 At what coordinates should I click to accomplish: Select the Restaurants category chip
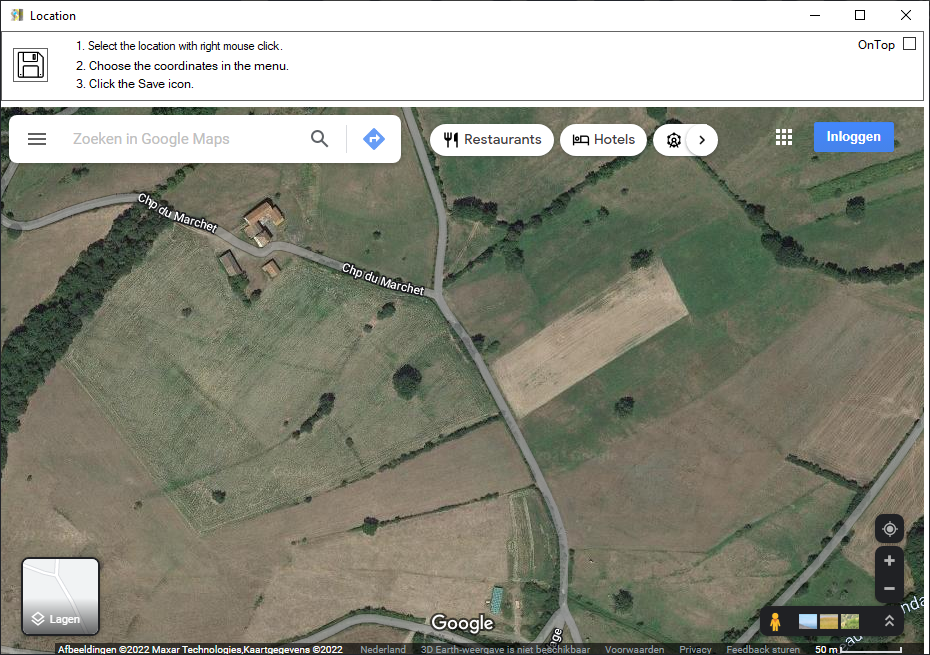click(x=492, y=140)
